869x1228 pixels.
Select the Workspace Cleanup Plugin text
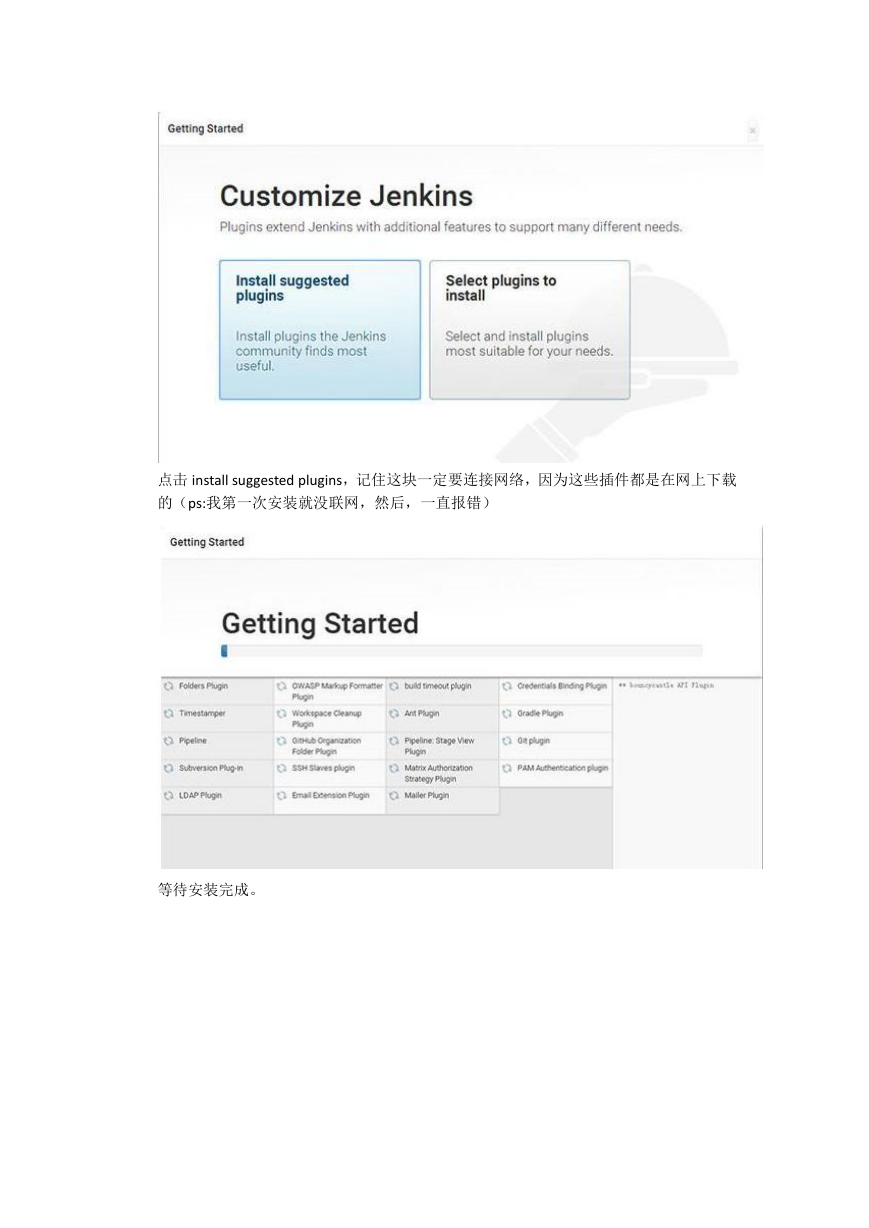click(x=327, y=719)
